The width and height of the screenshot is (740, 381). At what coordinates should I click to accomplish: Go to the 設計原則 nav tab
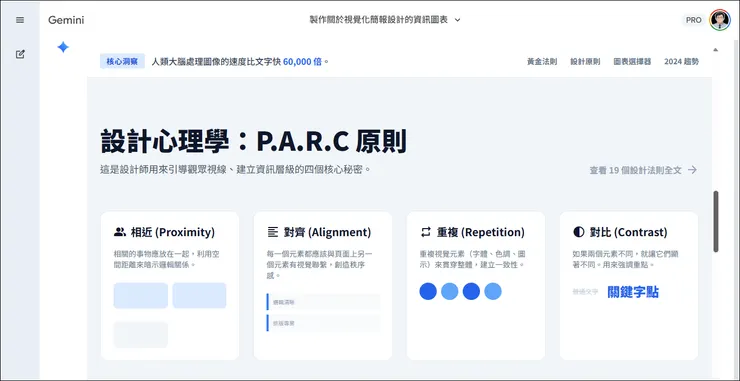click(x=585, y=62)
